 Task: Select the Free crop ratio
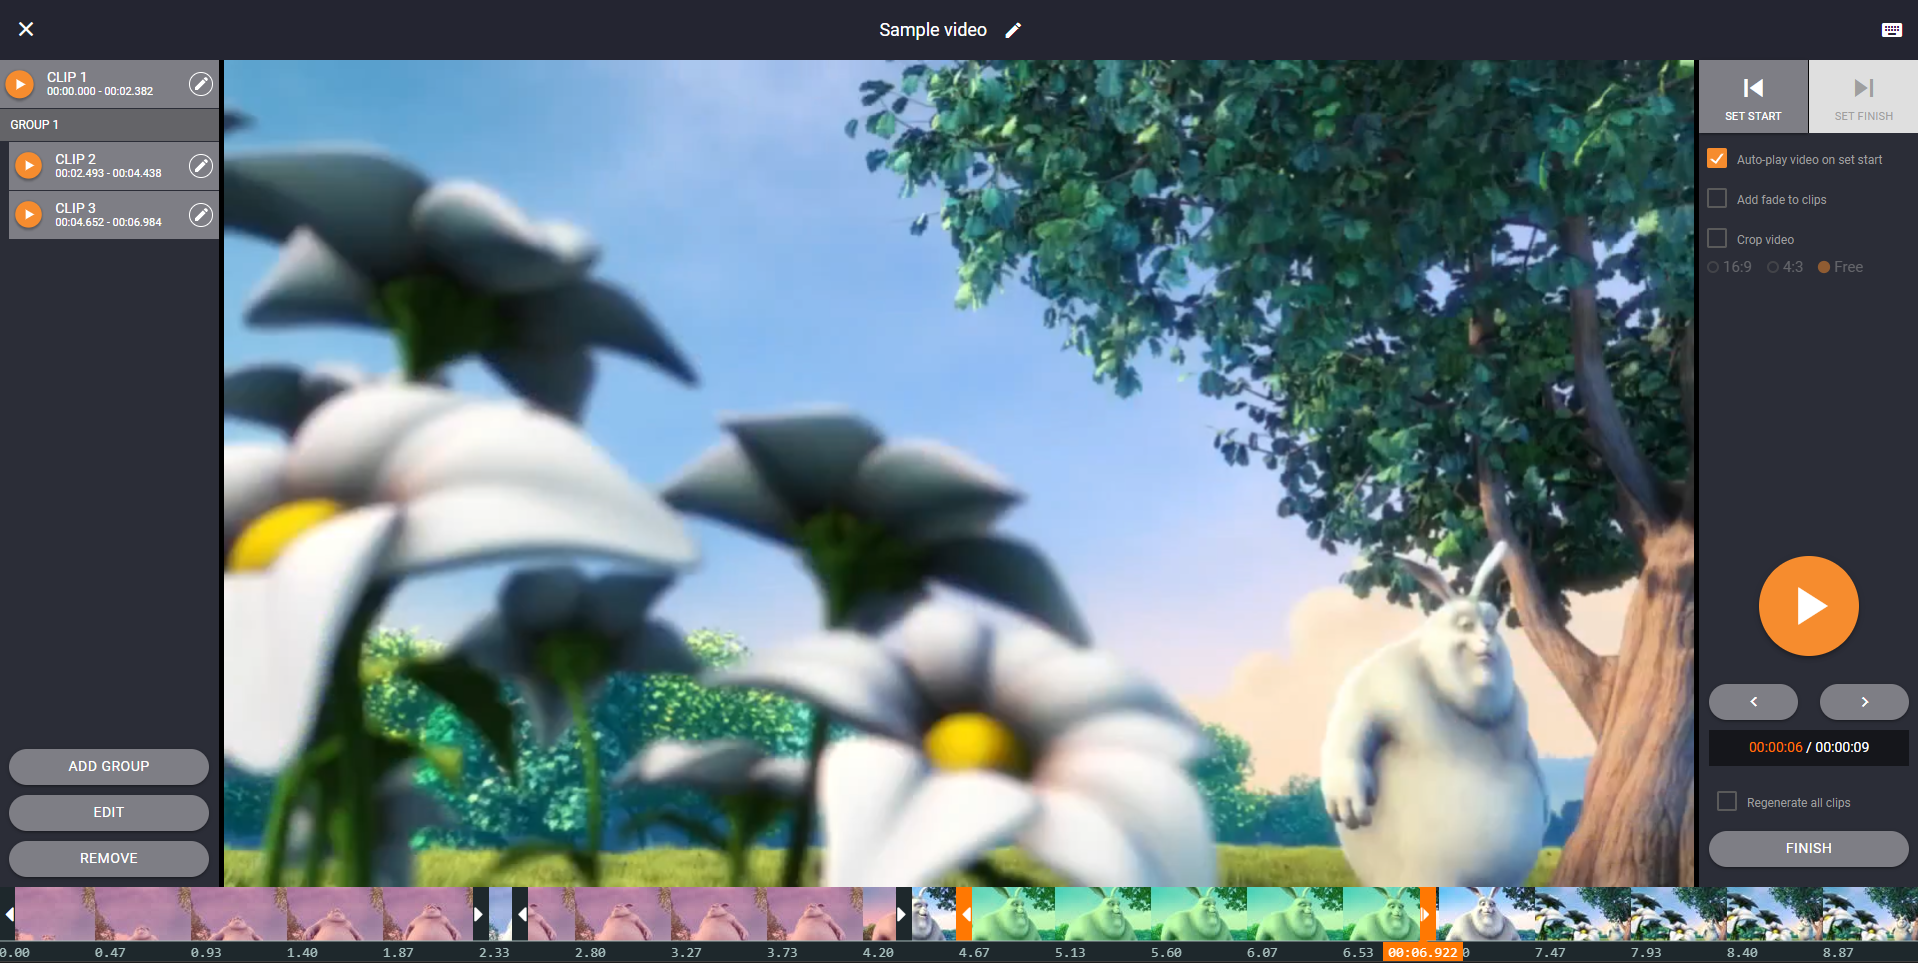click(1824, 267)
